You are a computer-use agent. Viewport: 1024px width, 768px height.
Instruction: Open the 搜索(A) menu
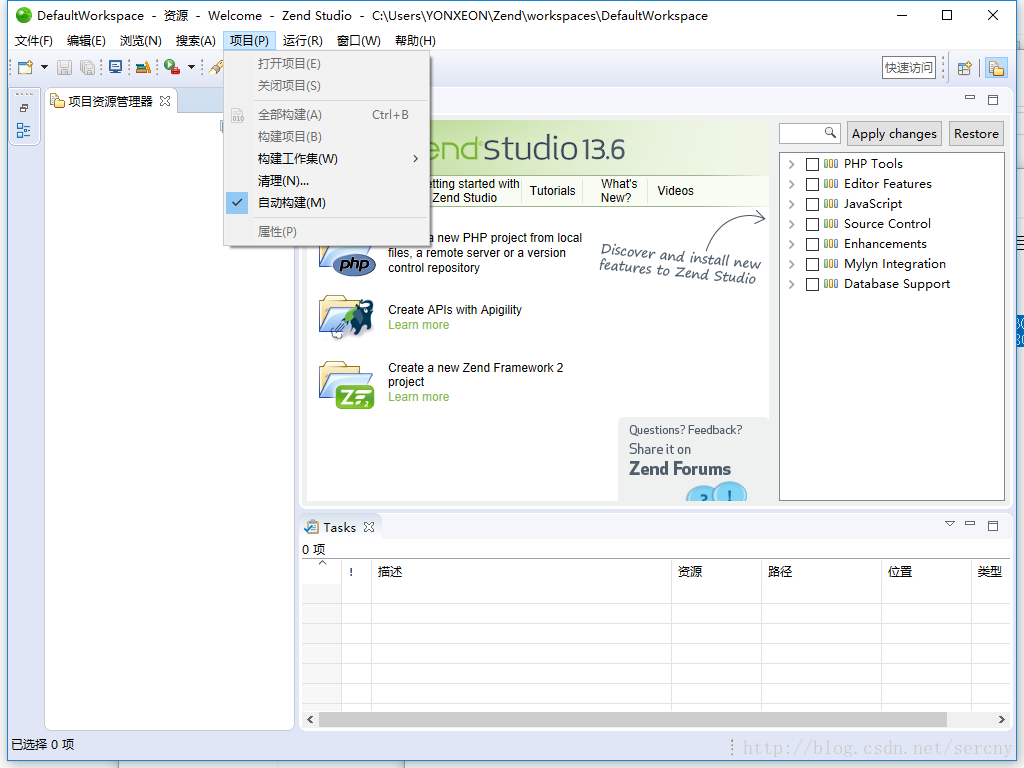[x=195, y=40]
